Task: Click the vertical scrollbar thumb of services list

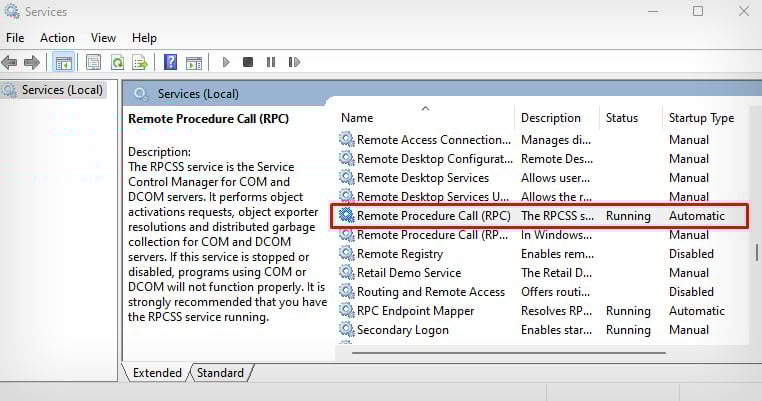Action: 757,252
